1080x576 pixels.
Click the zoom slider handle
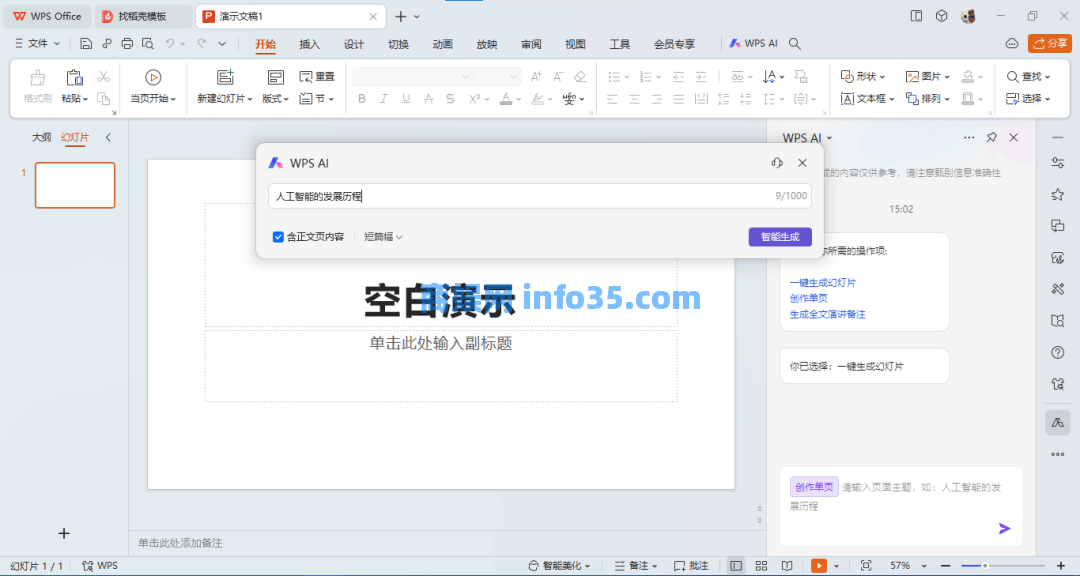985,566
